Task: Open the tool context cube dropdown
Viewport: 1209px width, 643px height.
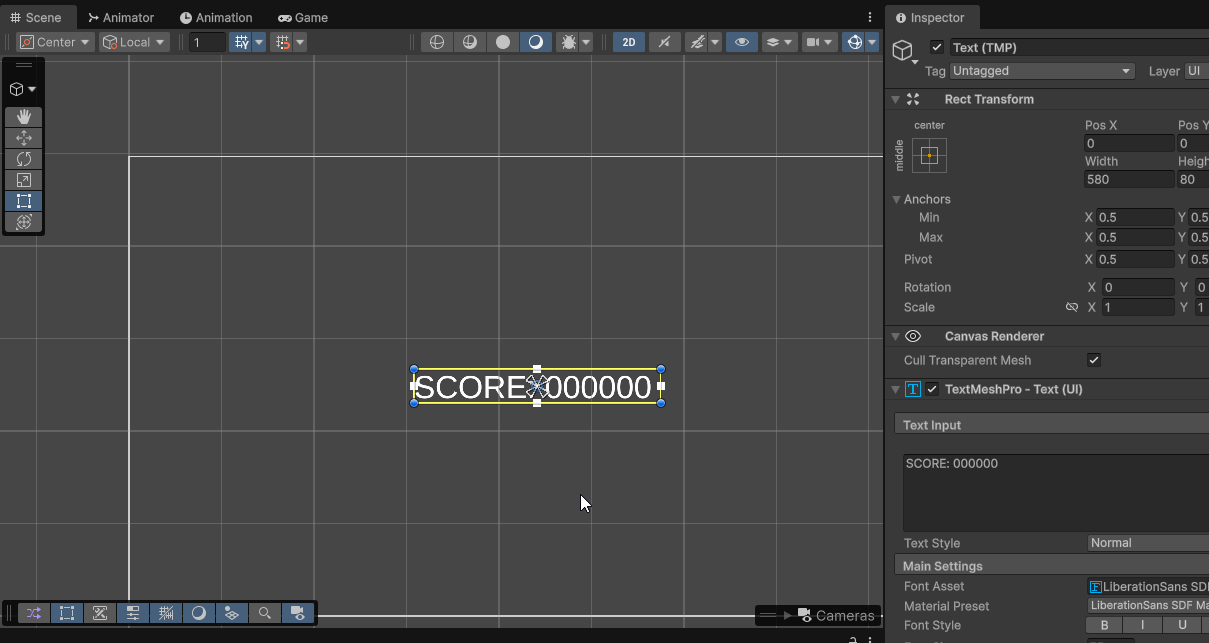Action: pos(23,90)
